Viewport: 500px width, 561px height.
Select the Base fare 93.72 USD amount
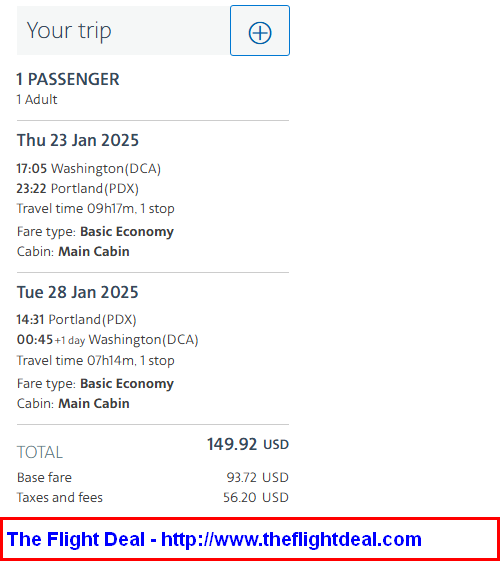tap(258, 477)
